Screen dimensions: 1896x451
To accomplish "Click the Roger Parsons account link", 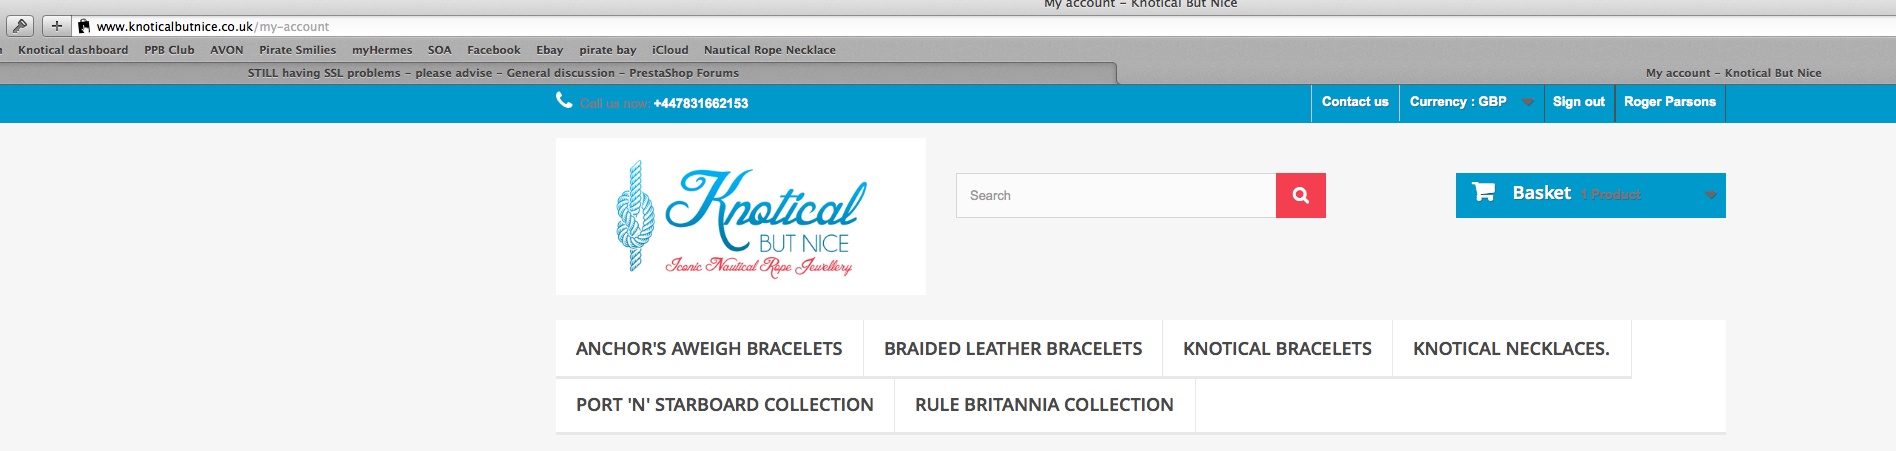I will (1670, 102).
